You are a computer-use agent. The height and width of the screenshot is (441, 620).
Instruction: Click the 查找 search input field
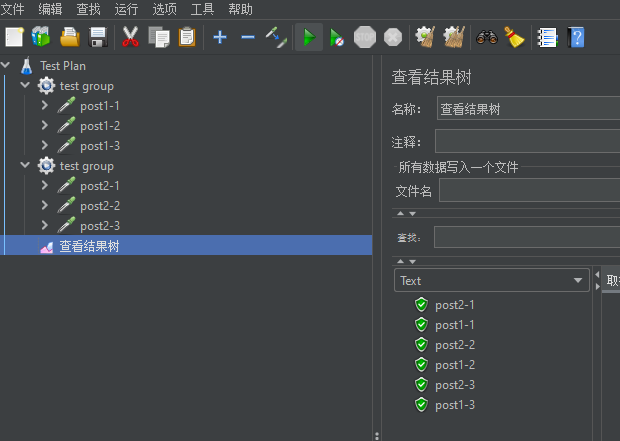[x=527, y=237]
